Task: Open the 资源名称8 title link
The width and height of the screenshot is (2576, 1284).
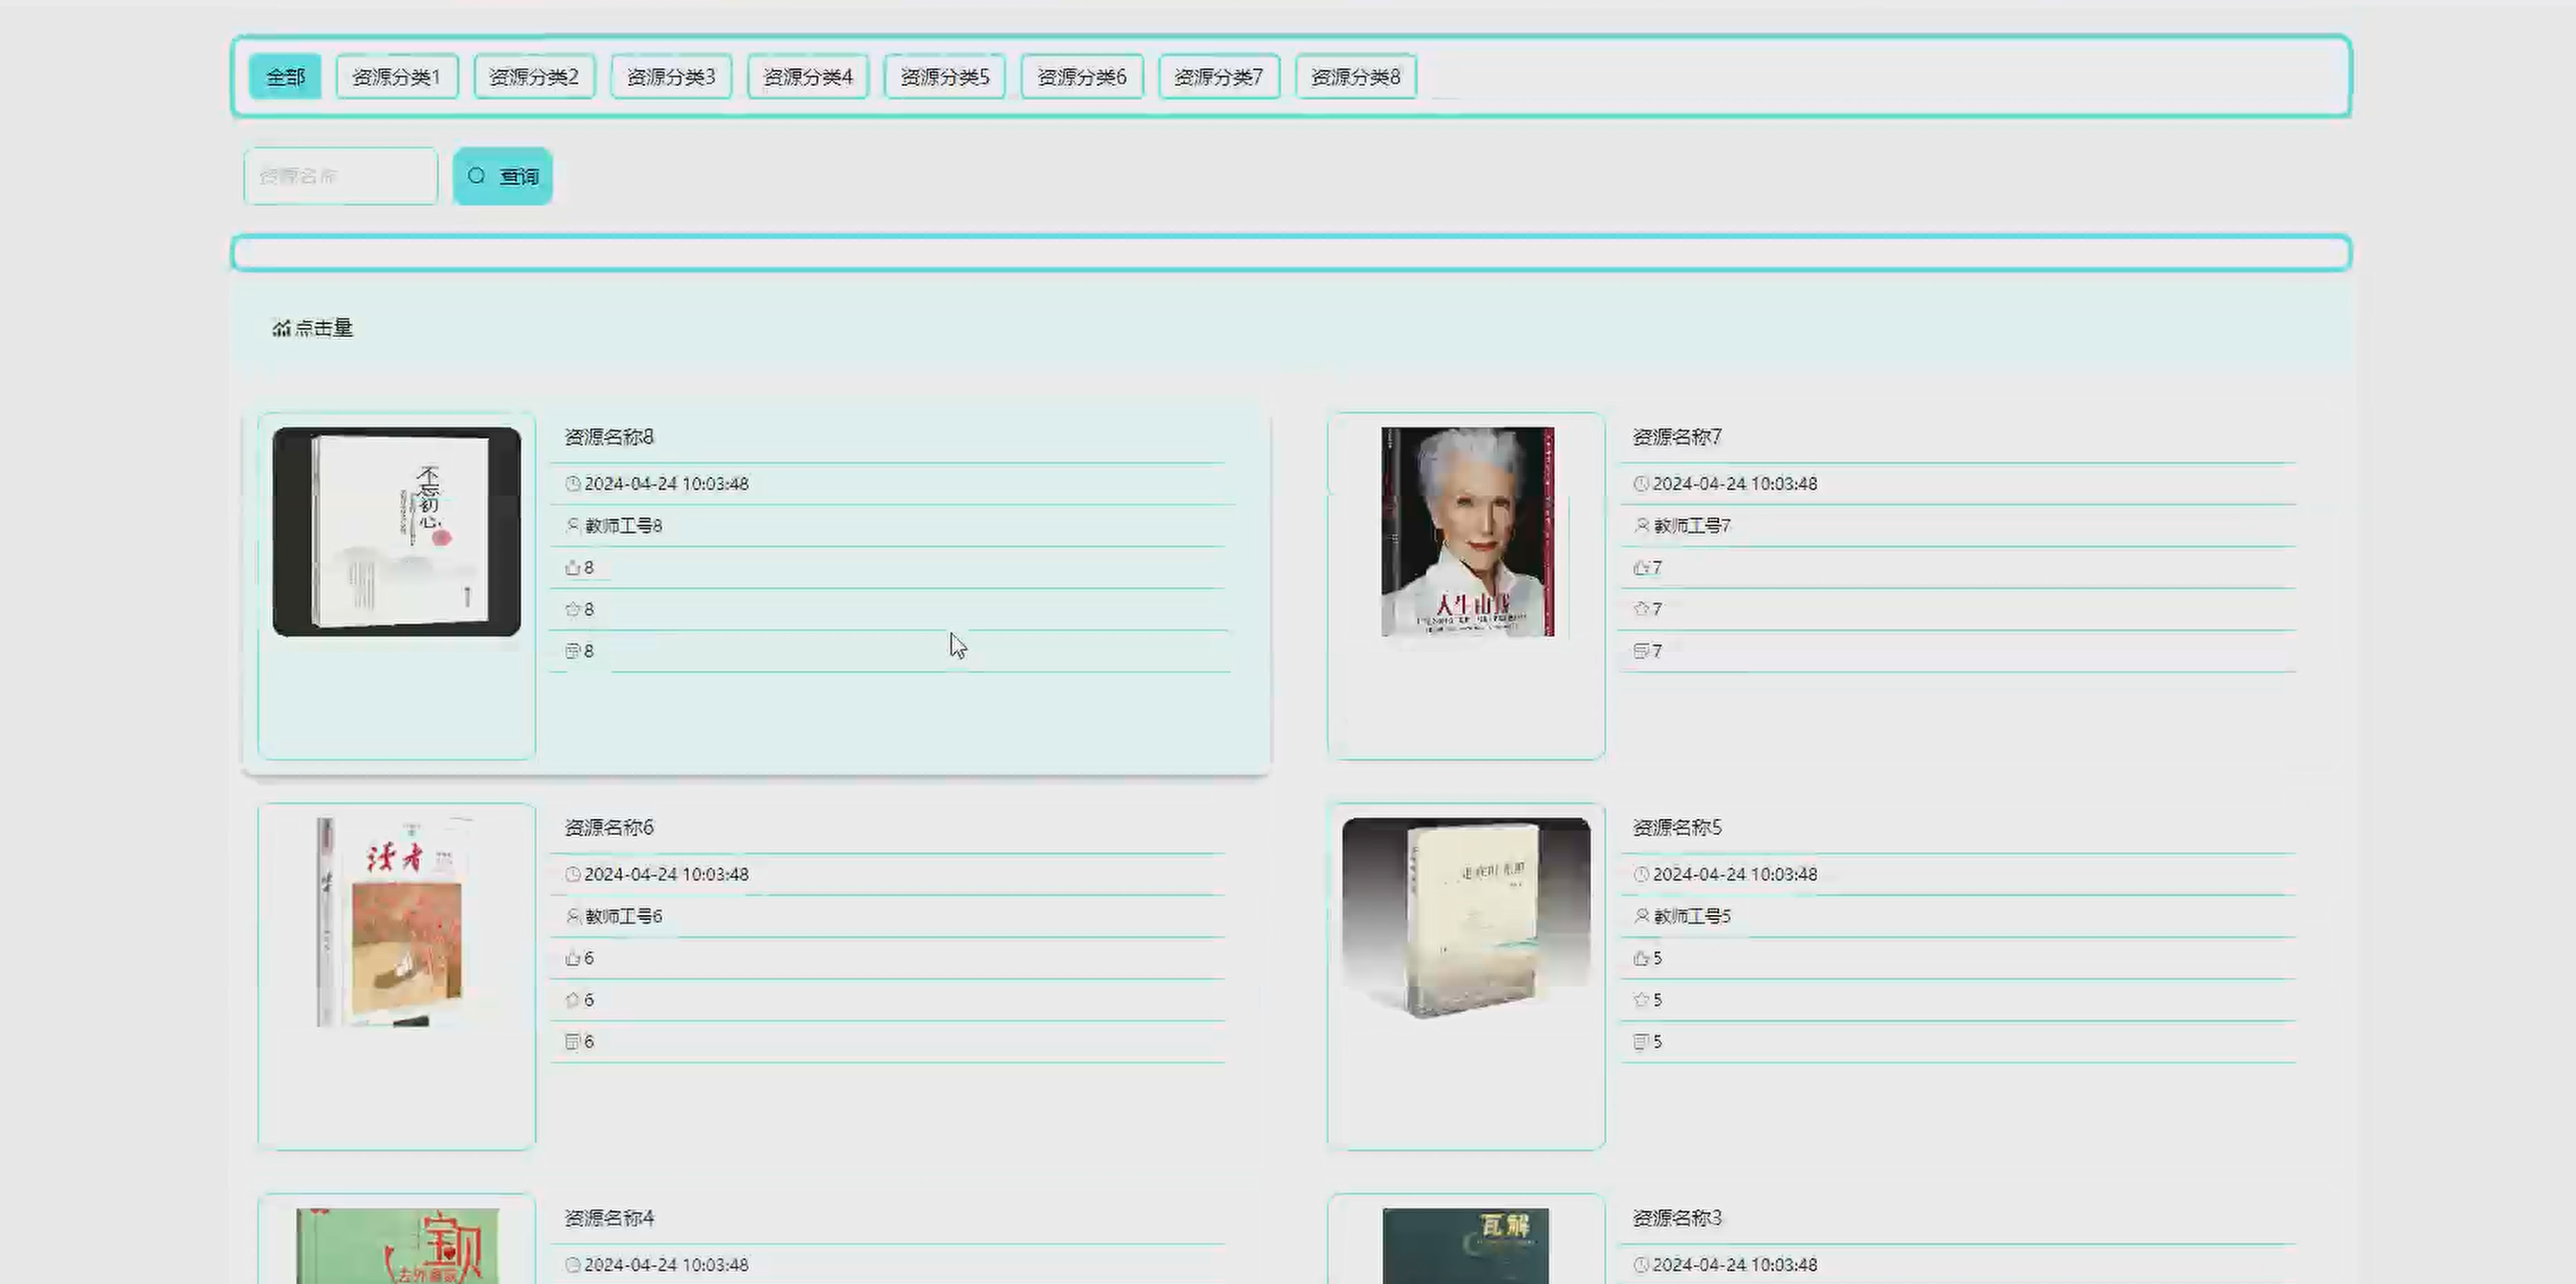Action: pyautogui.click(x=609, y=437)
